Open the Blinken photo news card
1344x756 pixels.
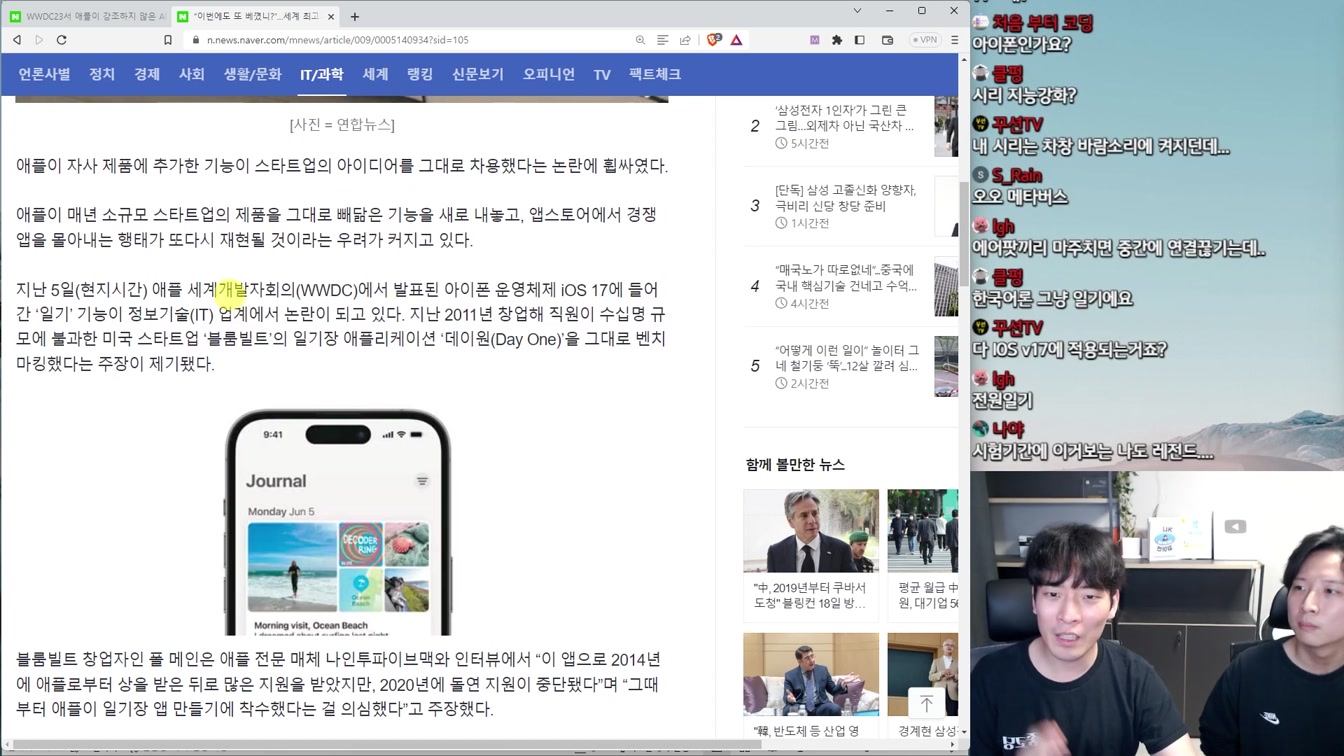pos(811,531)
